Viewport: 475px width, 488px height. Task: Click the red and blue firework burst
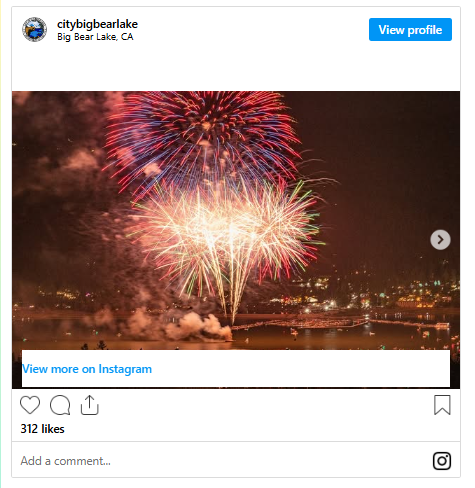click(203, 137)
